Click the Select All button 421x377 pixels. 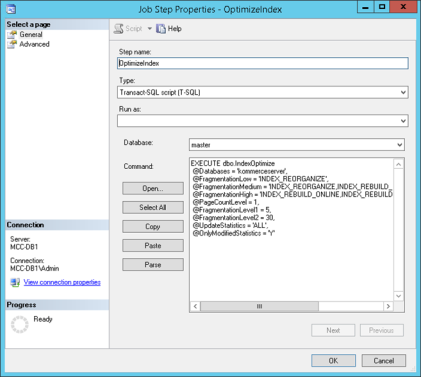153,207
